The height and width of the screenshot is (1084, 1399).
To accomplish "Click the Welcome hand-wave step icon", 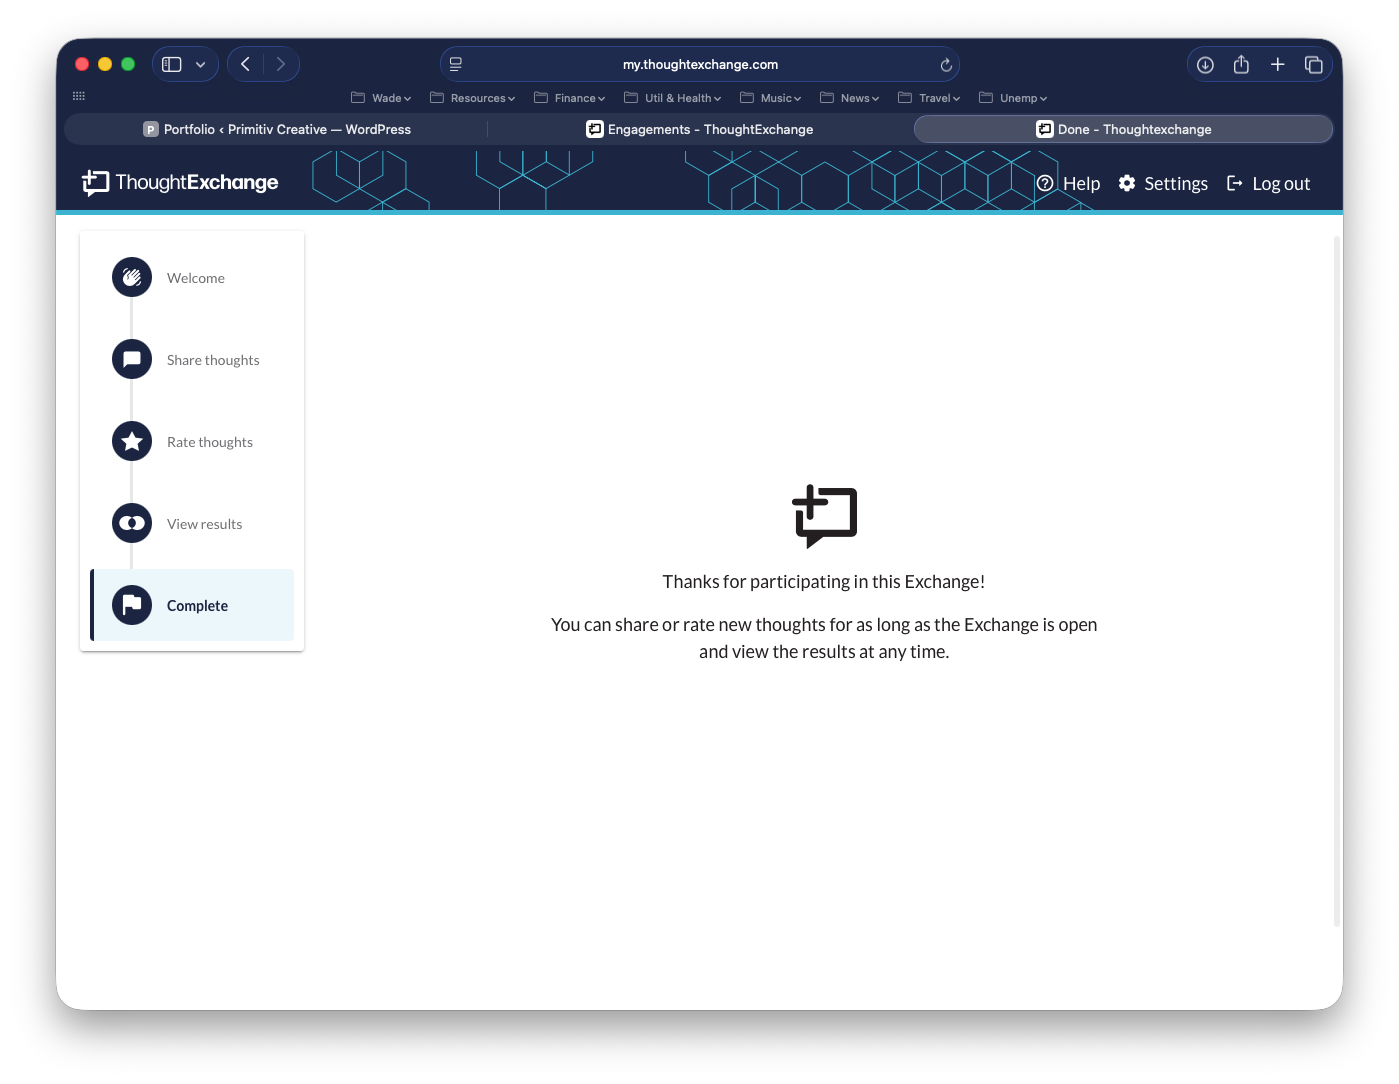I will coord(132,277).
